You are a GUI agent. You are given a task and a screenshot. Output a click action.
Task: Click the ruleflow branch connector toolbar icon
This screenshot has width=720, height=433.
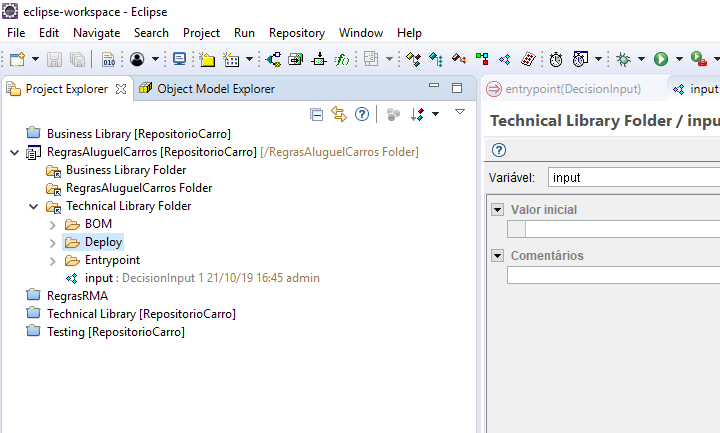tap(274, 59)
